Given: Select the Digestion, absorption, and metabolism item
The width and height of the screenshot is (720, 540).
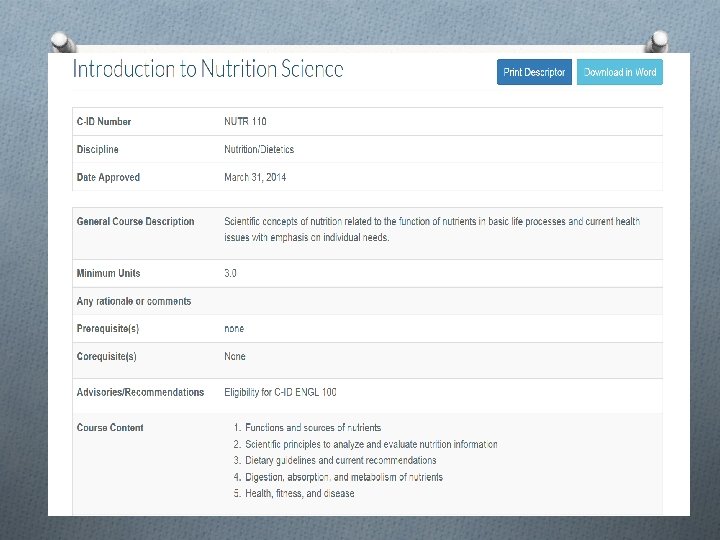Looking at the screenshot, I should [343, 477].
